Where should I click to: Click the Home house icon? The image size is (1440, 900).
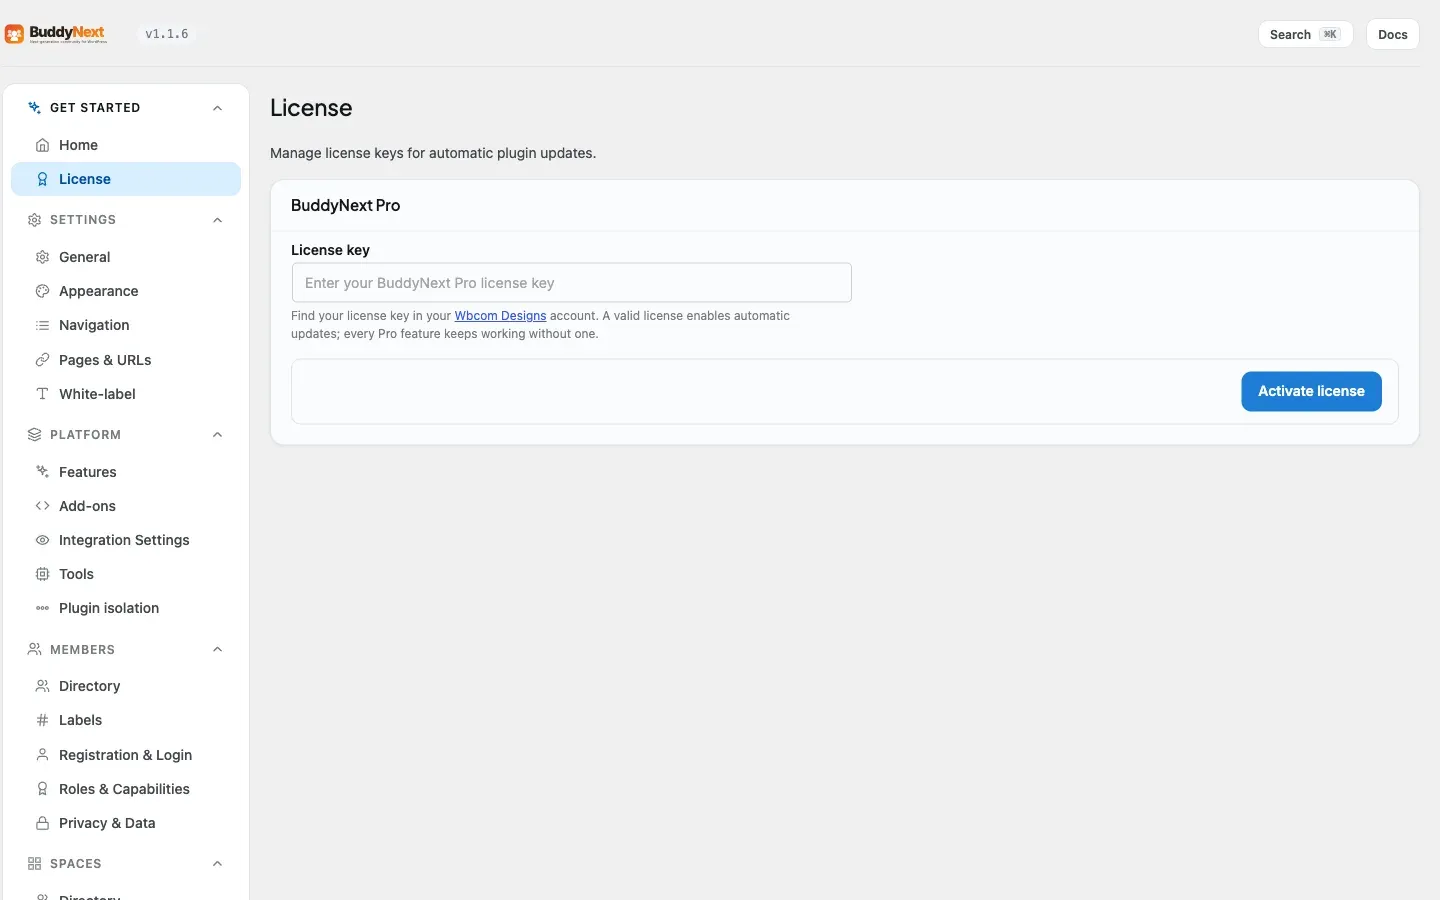tap(42, 145)
